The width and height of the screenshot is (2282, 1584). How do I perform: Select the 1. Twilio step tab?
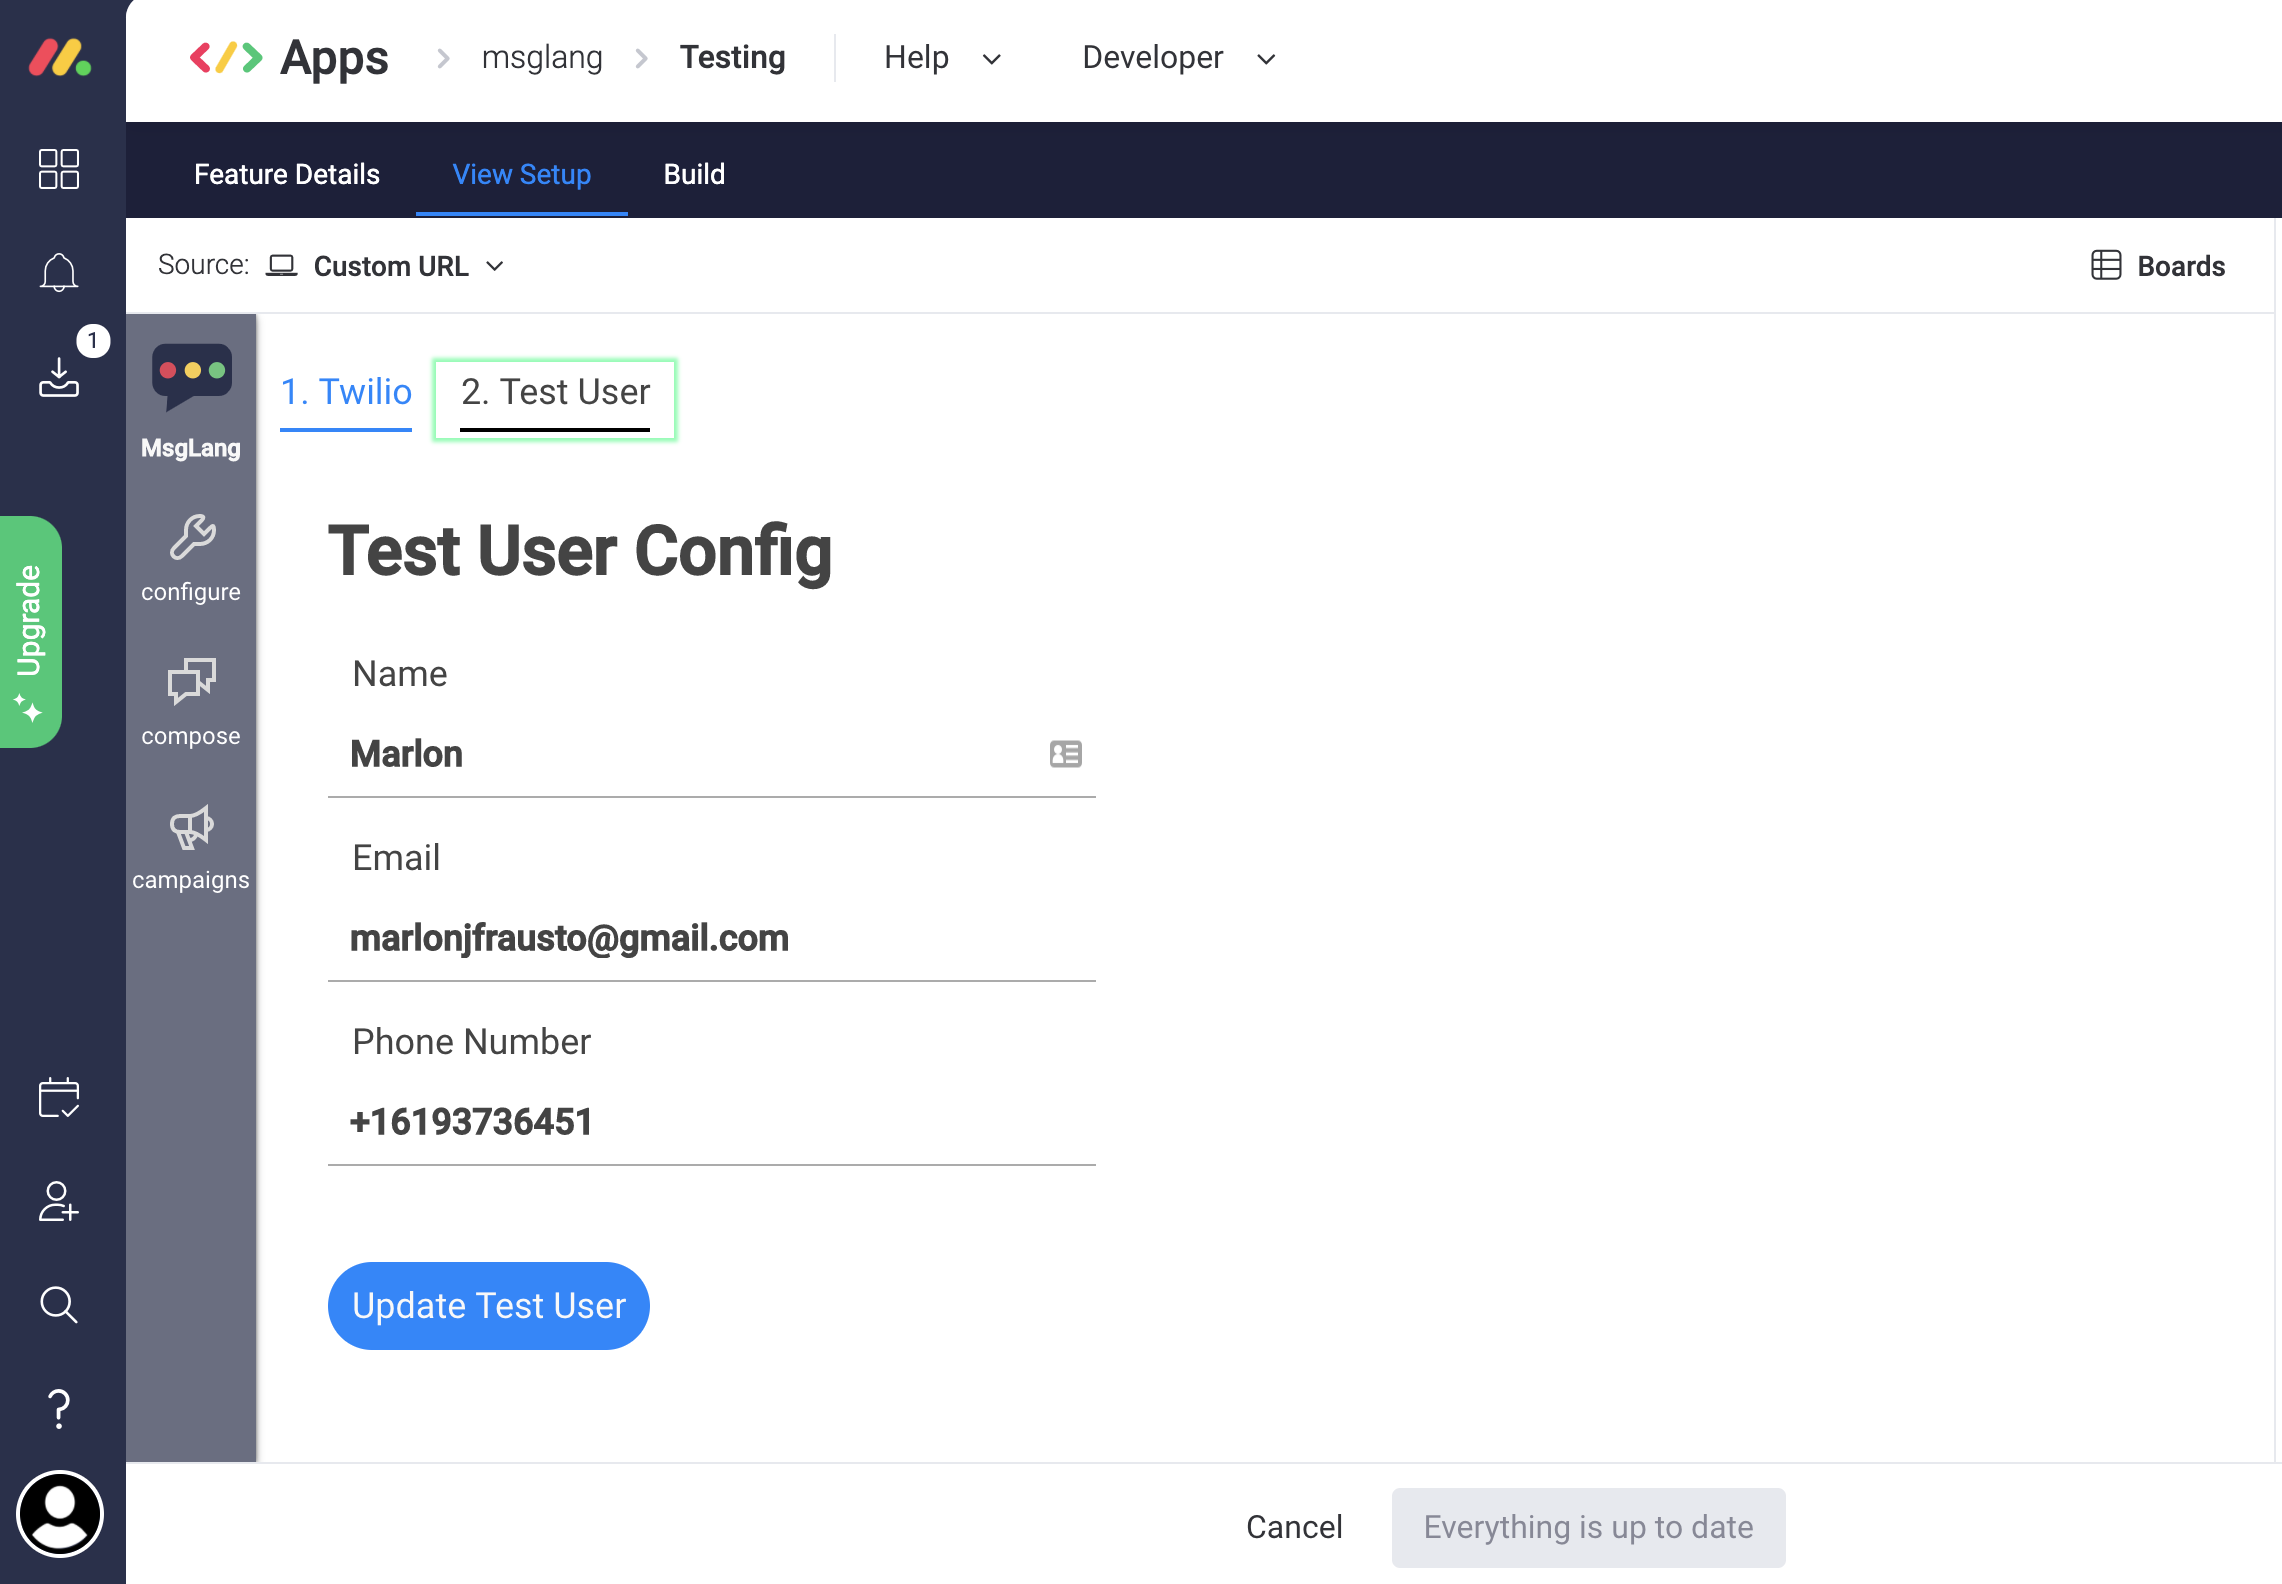click(346, 392)
